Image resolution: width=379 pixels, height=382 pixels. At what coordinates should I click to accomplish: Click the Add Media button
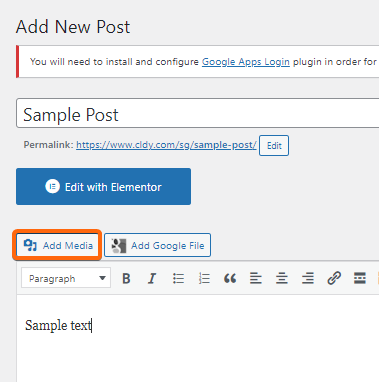pos(57,245)
